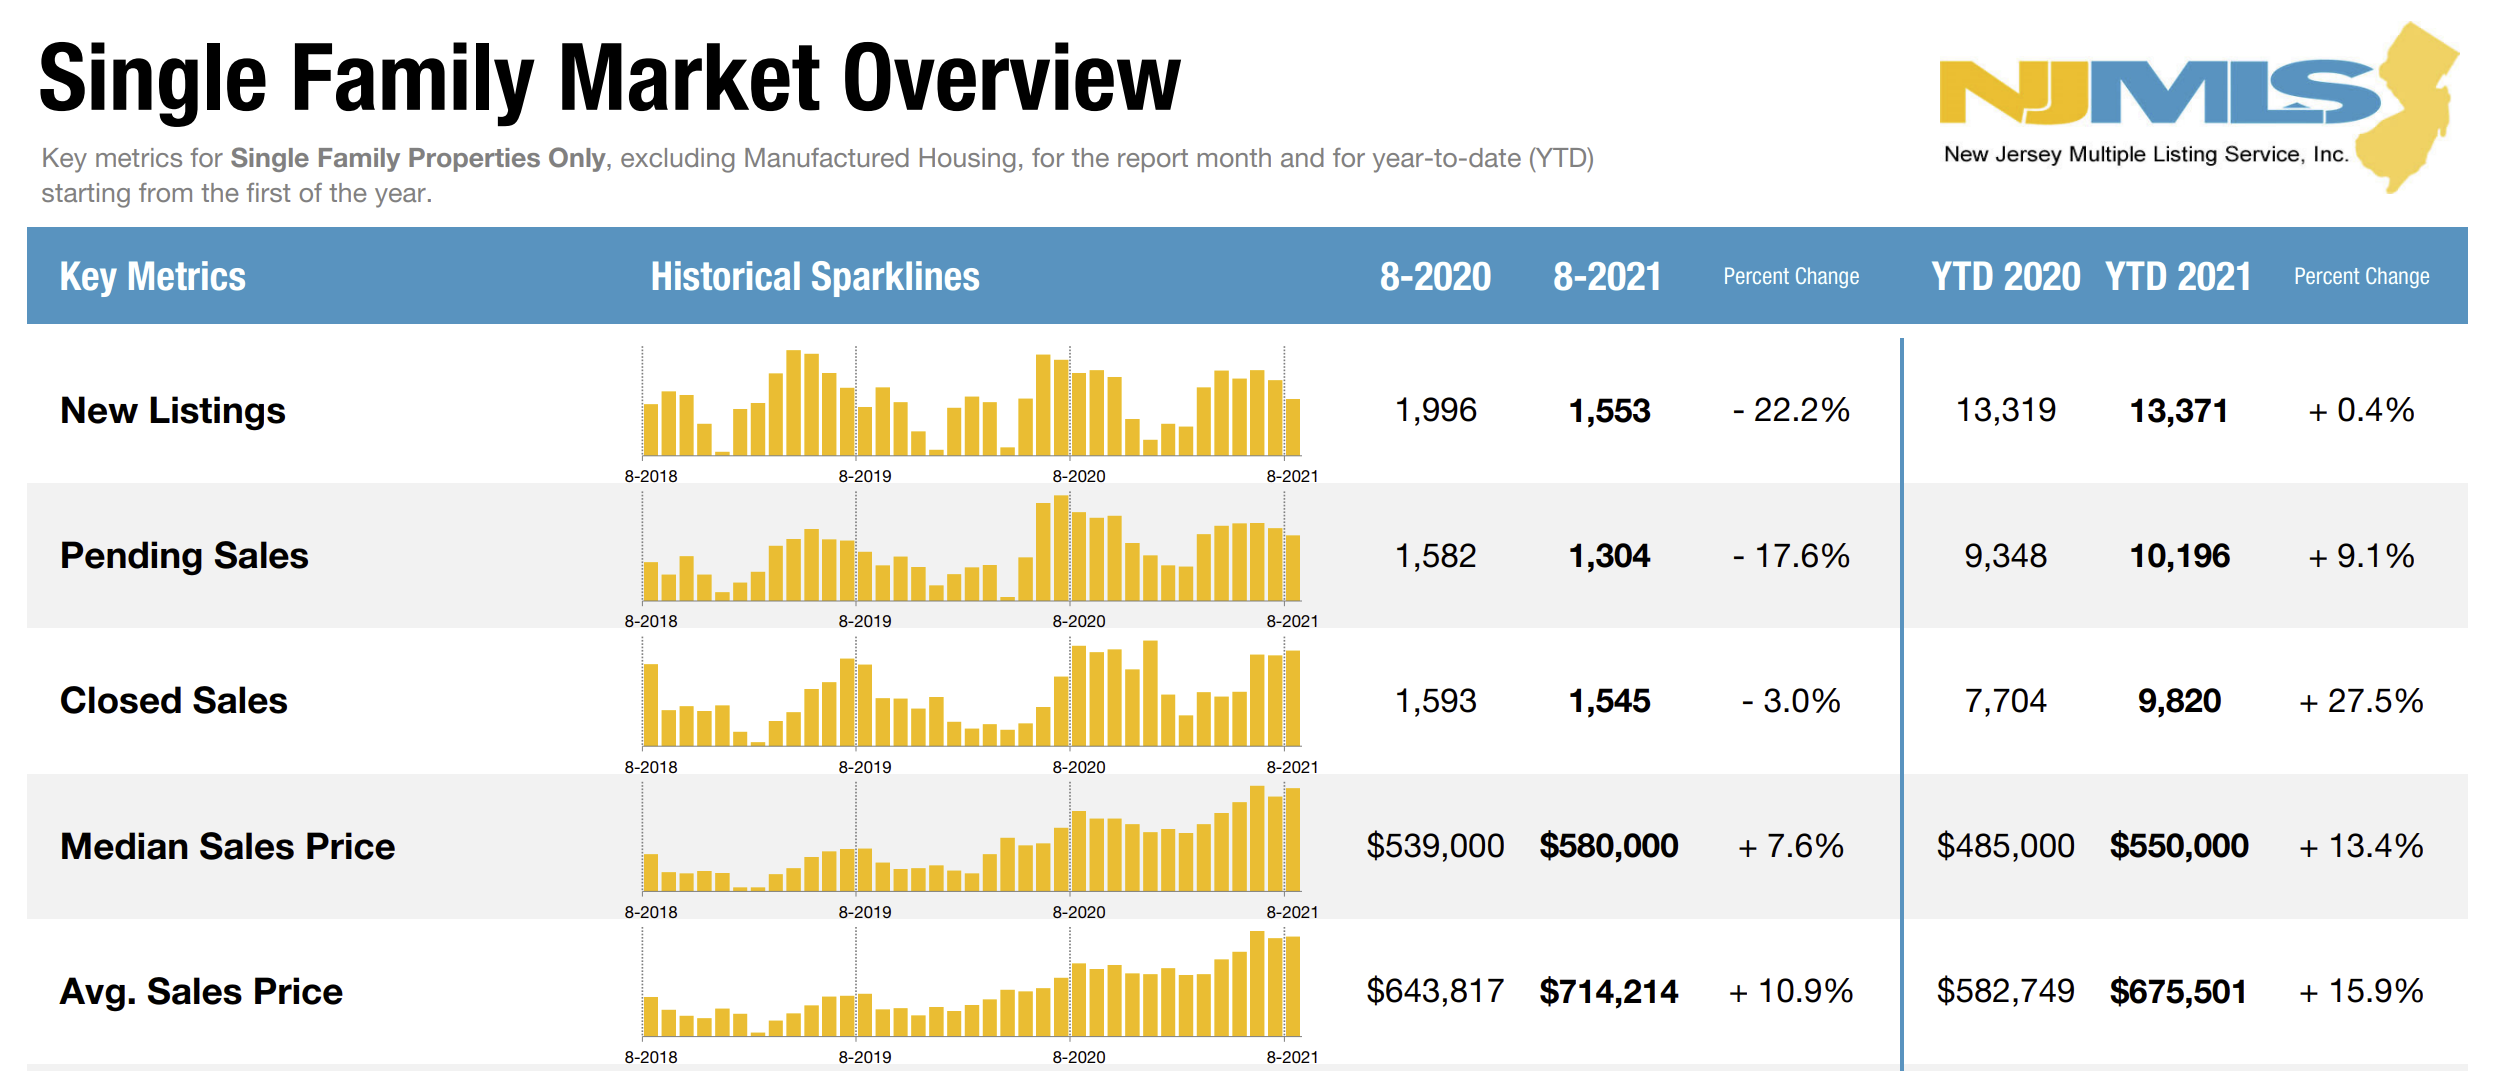Click New Listings 8-2021 value 1,553
Screen dimensions: 2493x1071
point(1609,410)
